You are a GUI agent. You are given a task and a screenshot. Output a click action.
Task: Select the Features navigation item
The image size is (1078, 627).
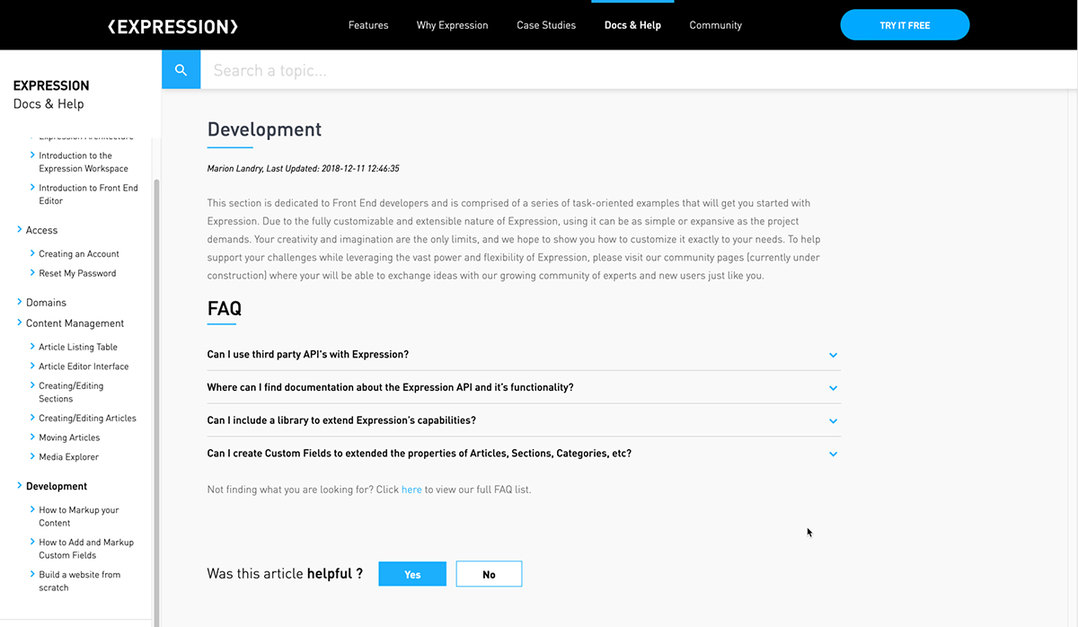click(x=368, y=25)
